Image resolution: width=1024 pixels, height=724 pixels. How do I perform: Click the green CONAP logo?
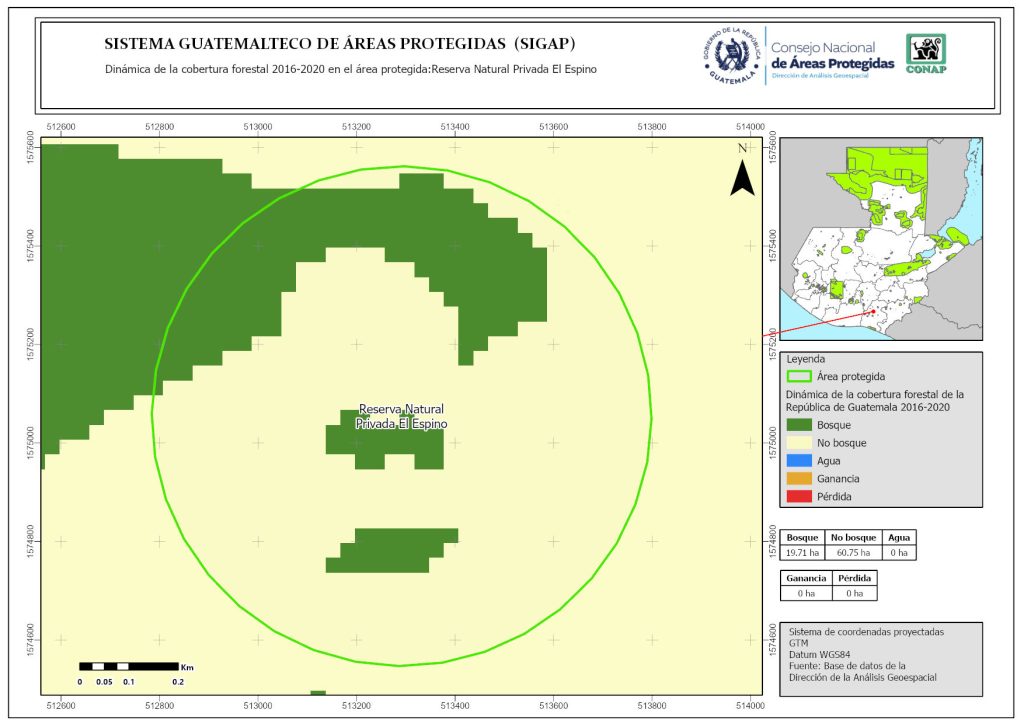pyautogui.click(x=925, y=54)
